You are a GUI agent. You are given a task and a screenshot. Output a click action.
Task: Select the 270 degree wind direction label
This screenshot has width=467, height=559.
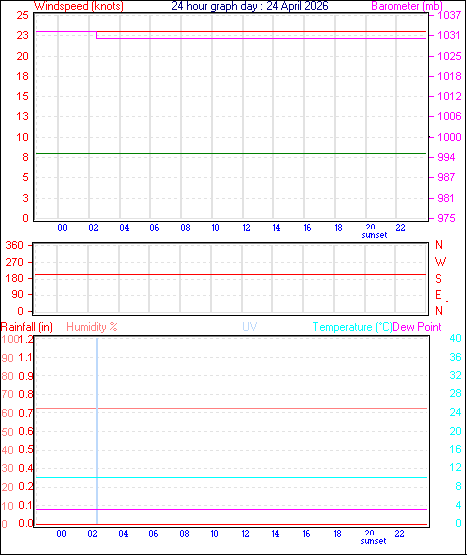click(15, 262)
